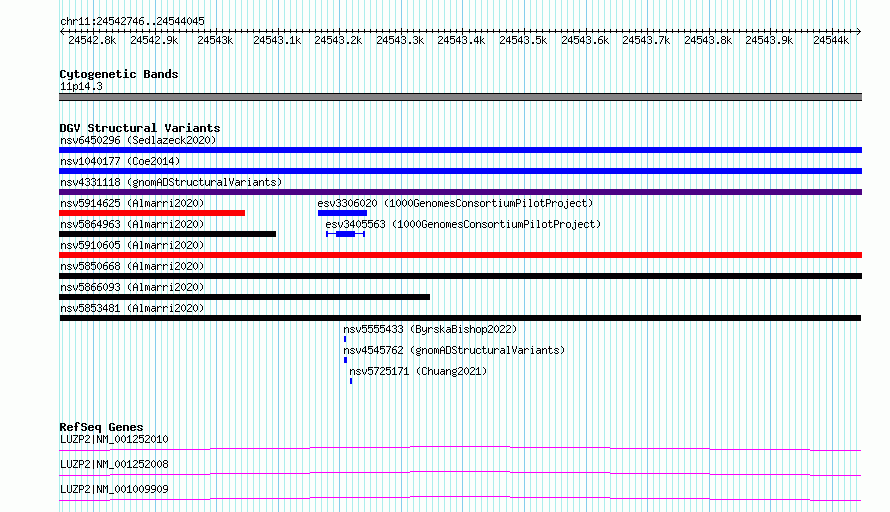890x512 pixels.
Task: Click the Cytogenetic Bands track title
Action: click(119, 74)
